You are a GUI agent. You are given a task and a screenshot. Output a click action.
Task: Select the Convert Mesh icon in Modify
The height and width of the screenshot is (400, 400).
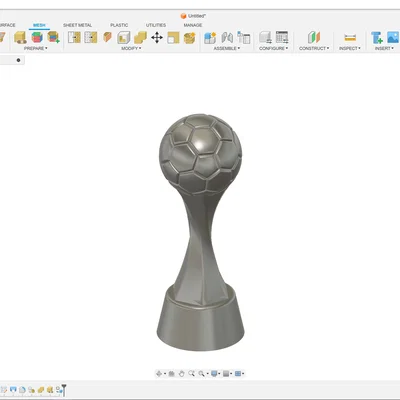coord(190,37)
